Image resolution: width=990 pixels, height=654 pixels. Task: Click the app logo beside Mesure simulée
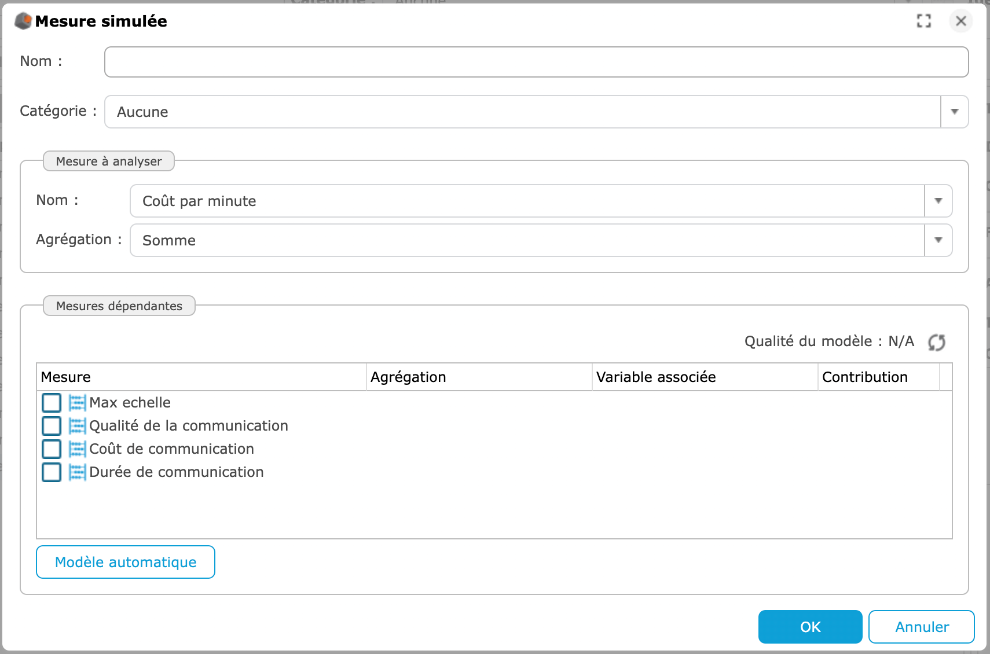pos(23,21)
